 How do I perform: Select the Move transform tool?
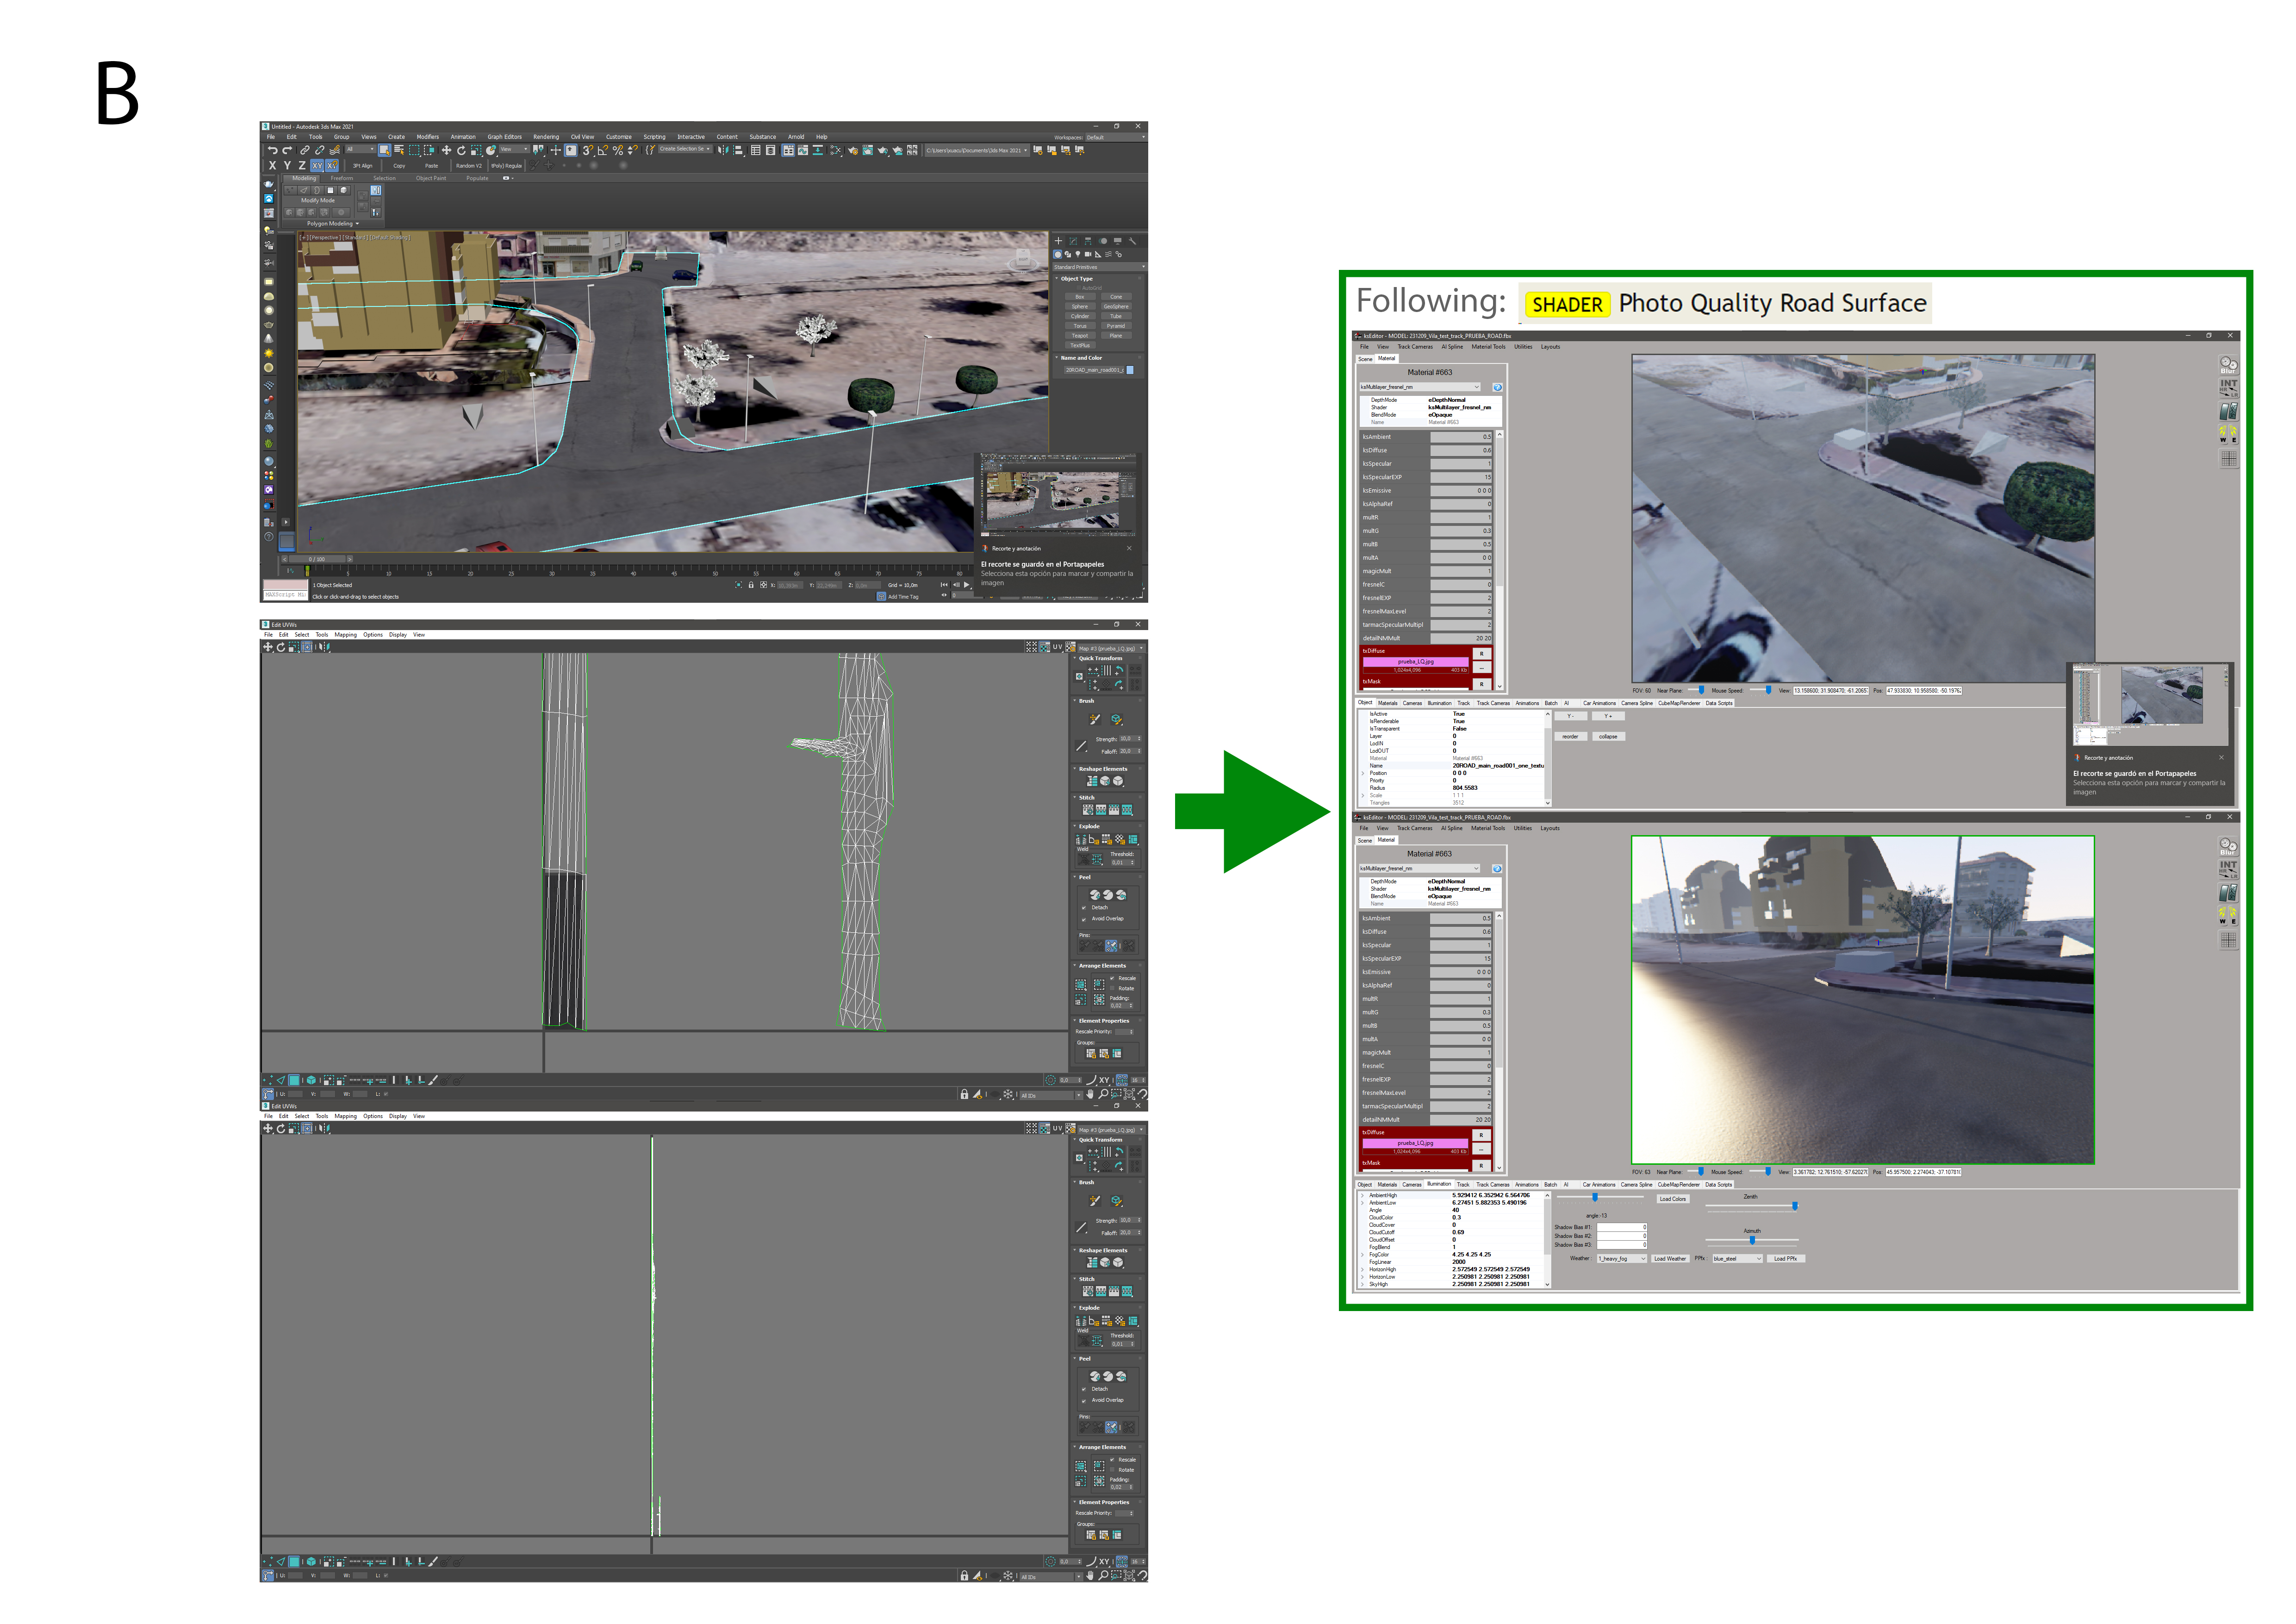pyautogui.click(x=446, y=150)
